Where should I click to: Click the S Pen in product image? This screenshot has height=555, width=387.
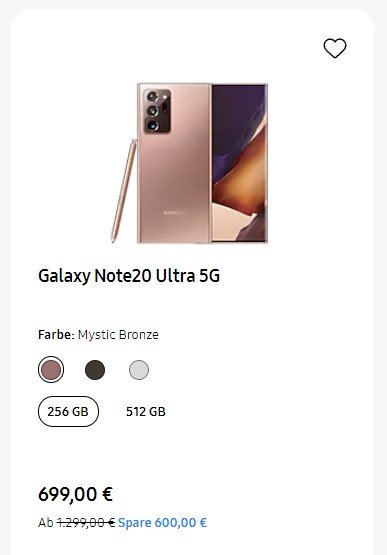(x=124, y=190)
